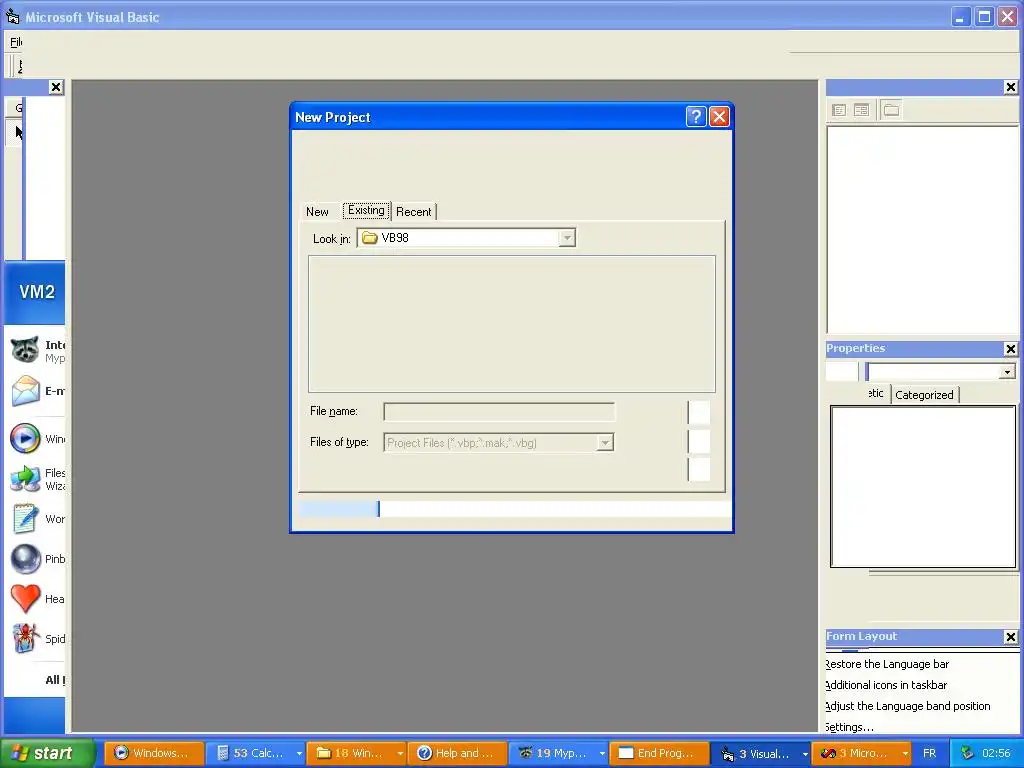The image size is (1024, 768).
Task: Click Settings... in the language menu
Action: pos(849,727)
